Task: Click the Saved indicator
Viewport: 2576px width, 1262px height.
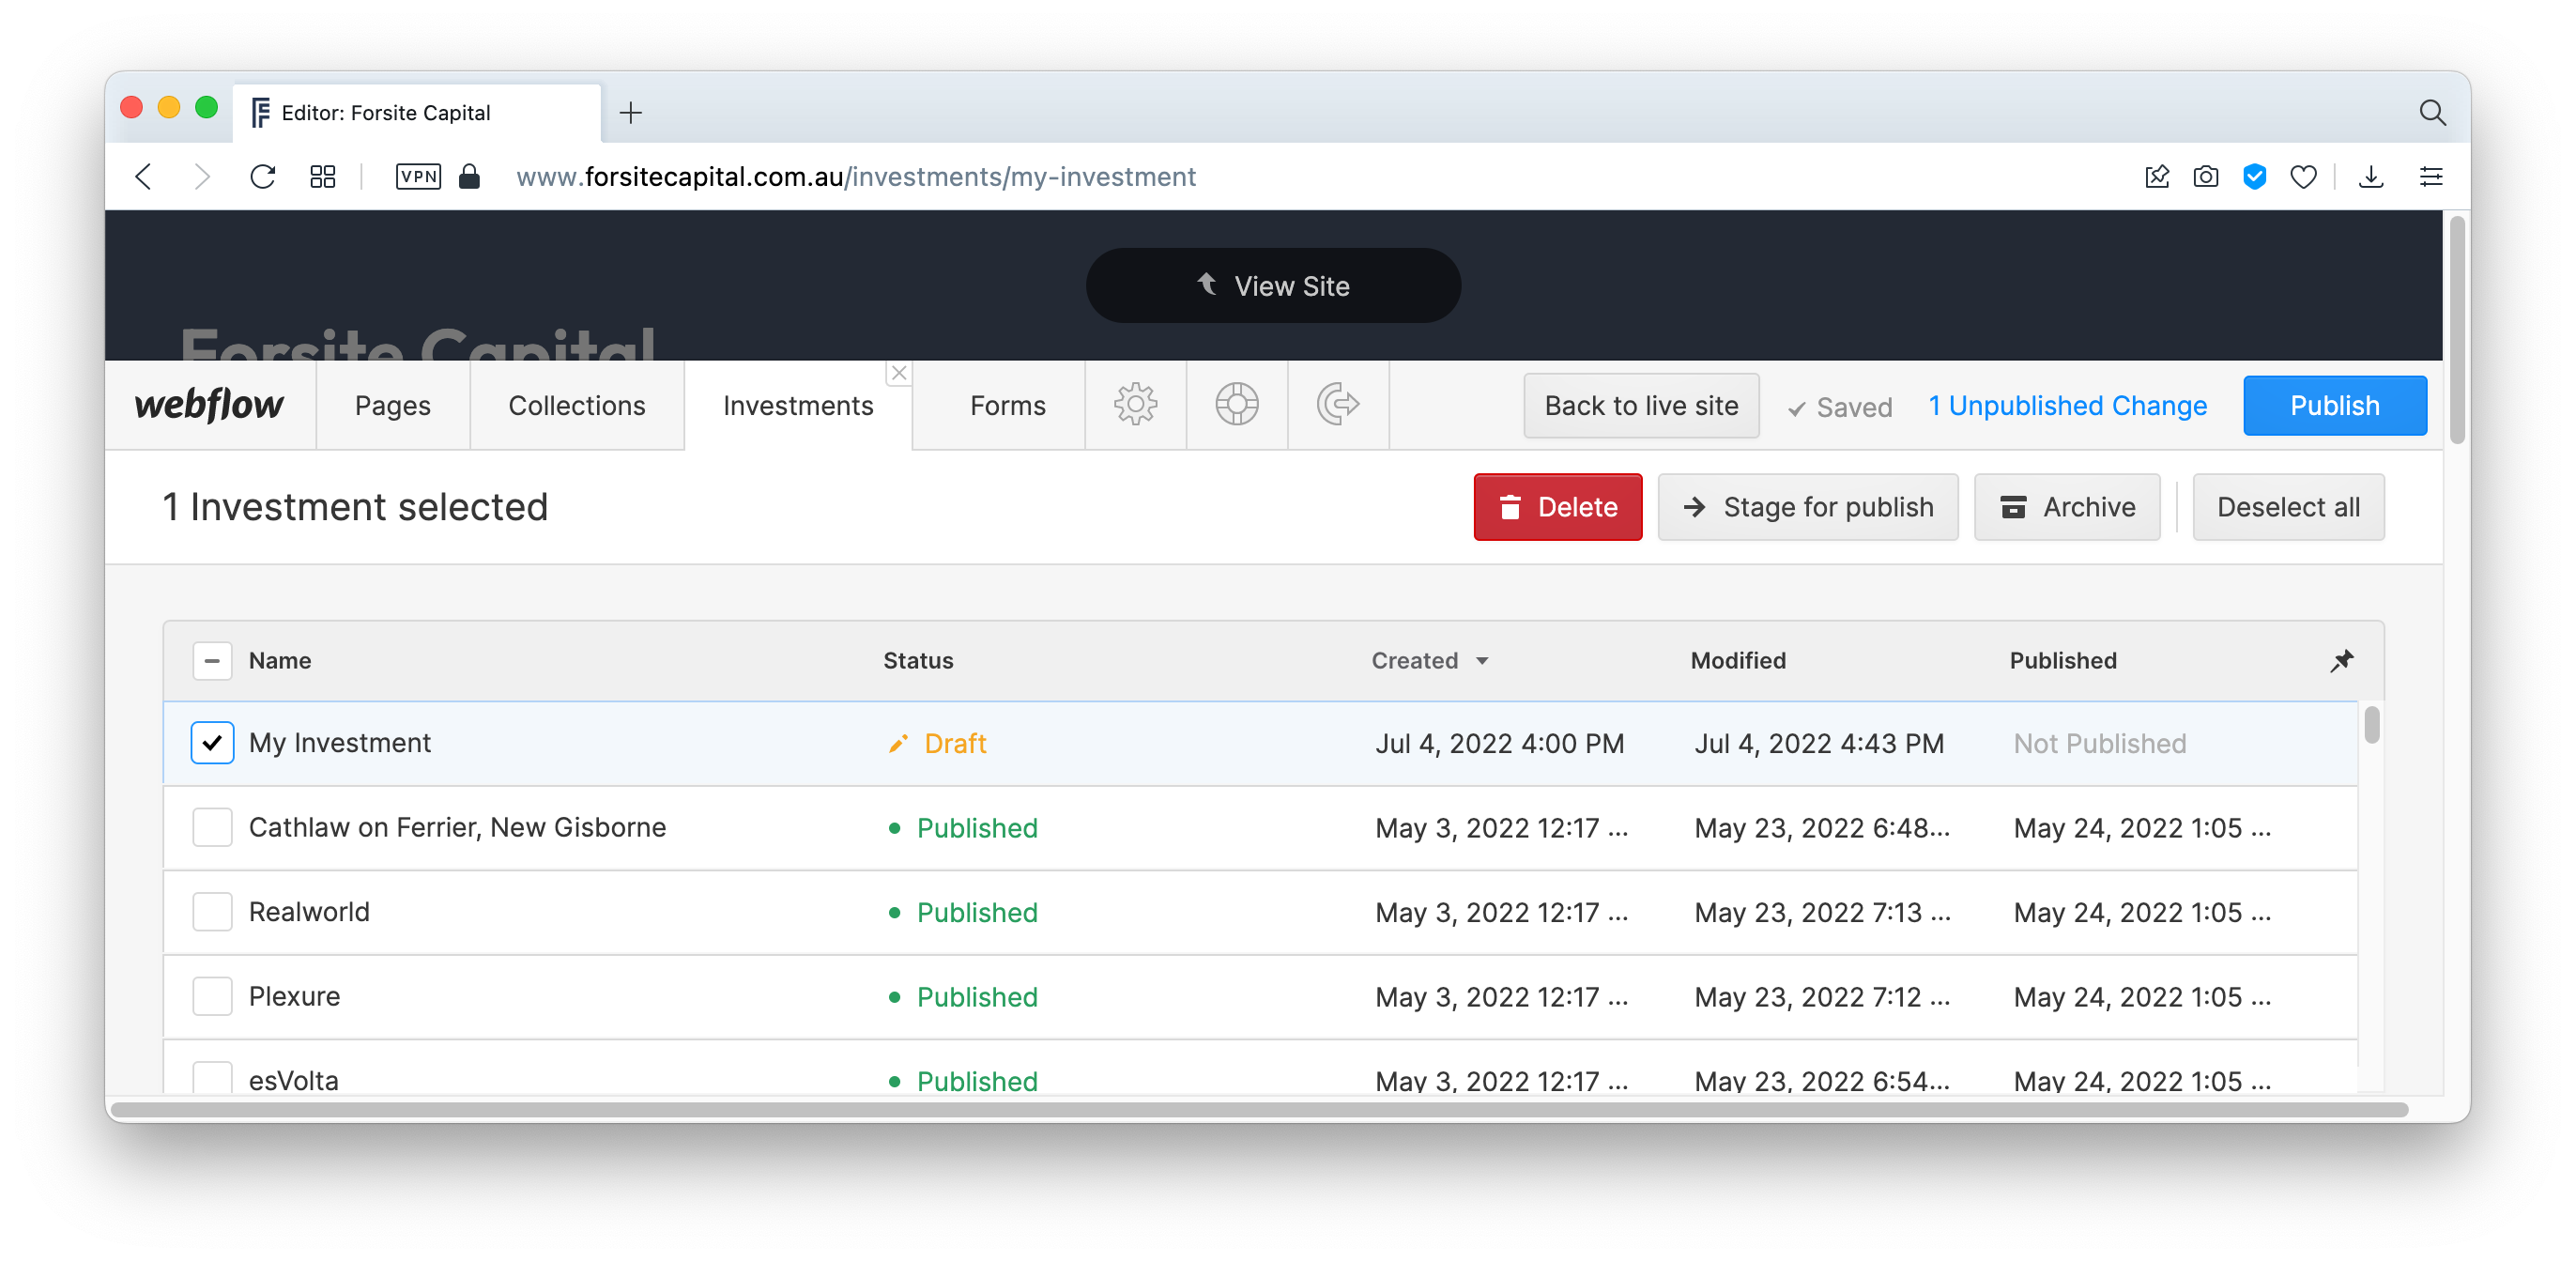Action: (1840, 407)
